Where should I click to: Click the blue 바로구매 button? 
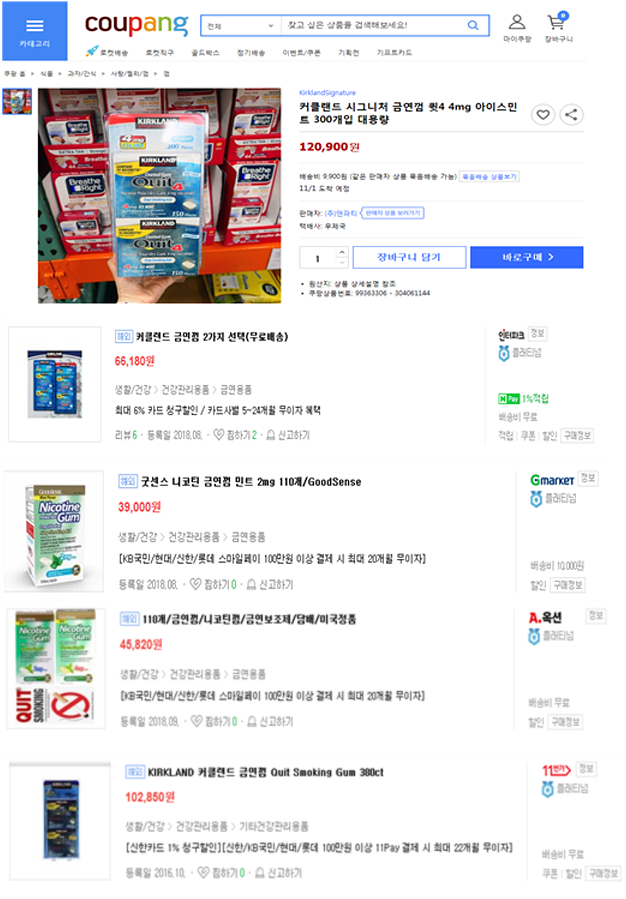527,257
